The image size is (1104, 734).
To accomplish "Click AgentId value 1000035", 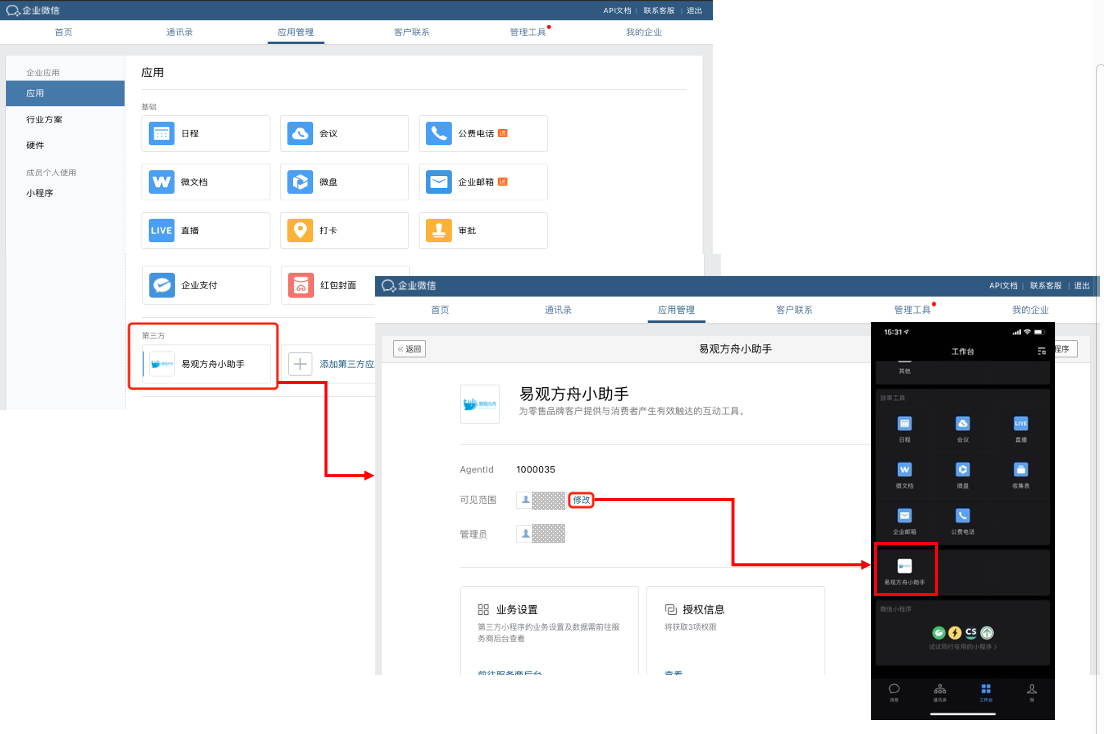I will 536,470.
